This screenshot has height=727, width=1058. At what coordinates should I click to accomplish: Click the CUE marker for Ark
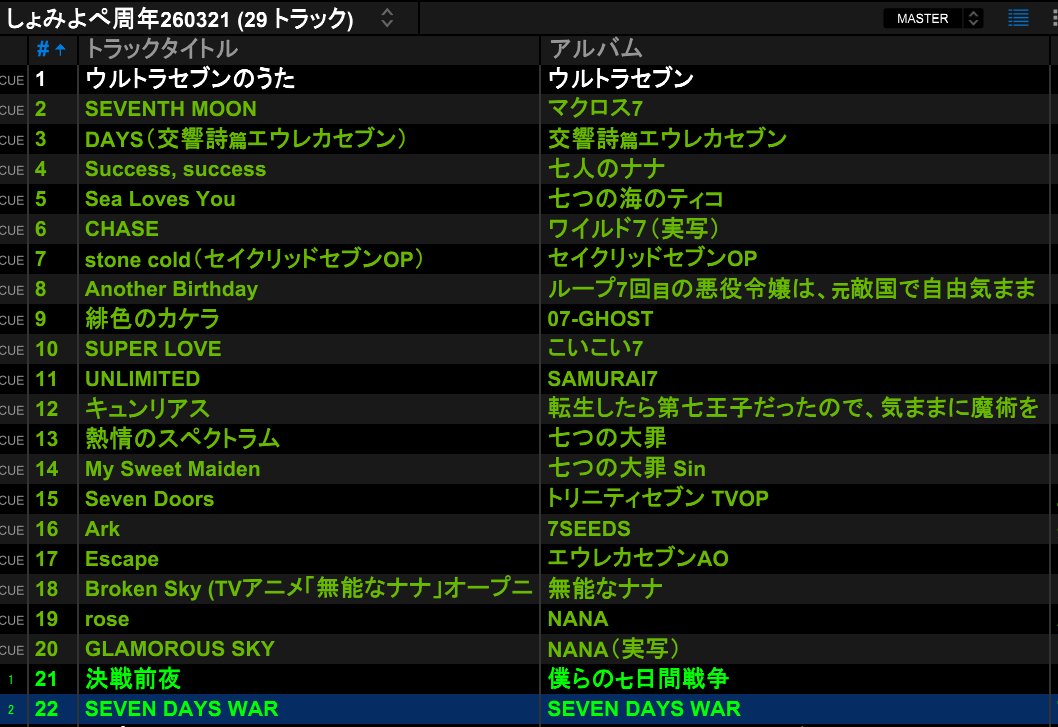pos(12,530)
